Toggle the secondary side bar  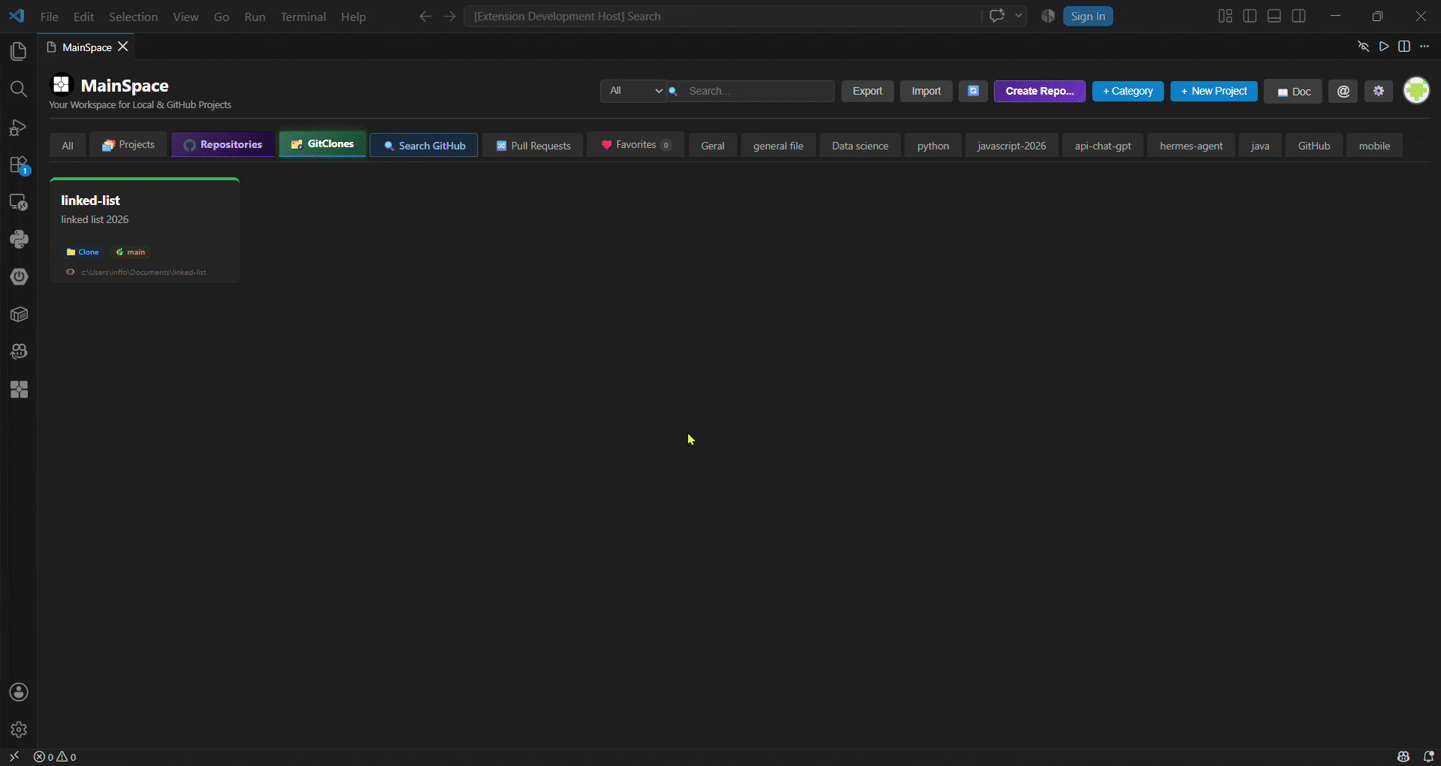point(1299,16)
